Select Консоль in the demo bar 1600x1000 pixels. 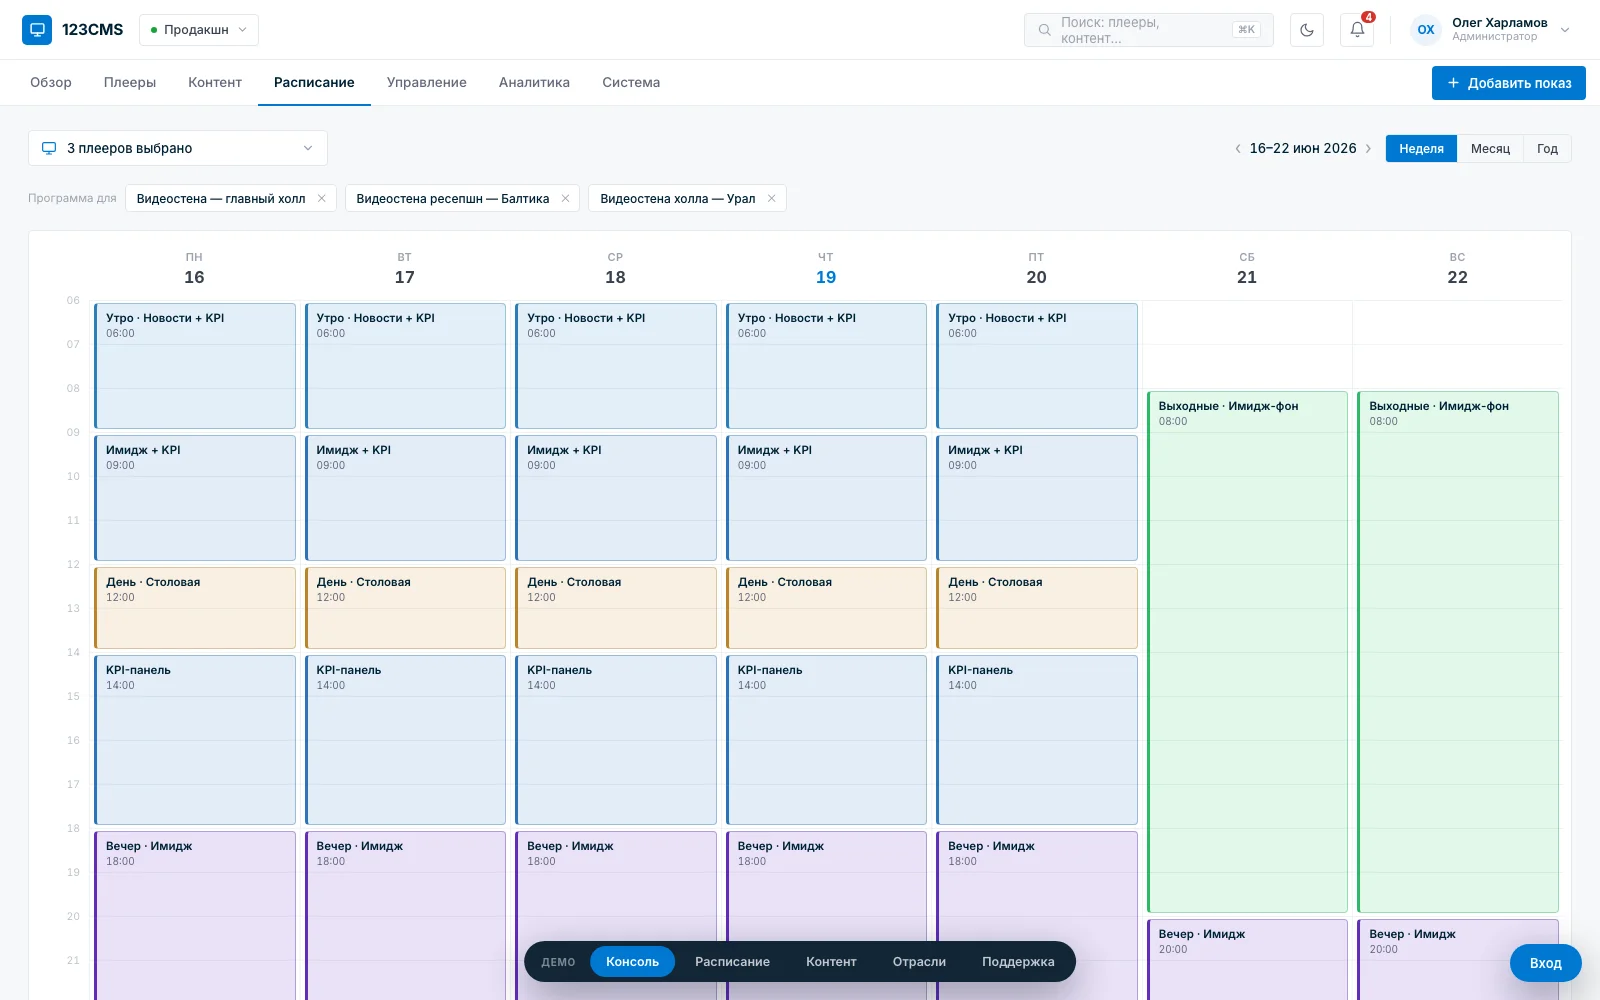click(632, 961)
